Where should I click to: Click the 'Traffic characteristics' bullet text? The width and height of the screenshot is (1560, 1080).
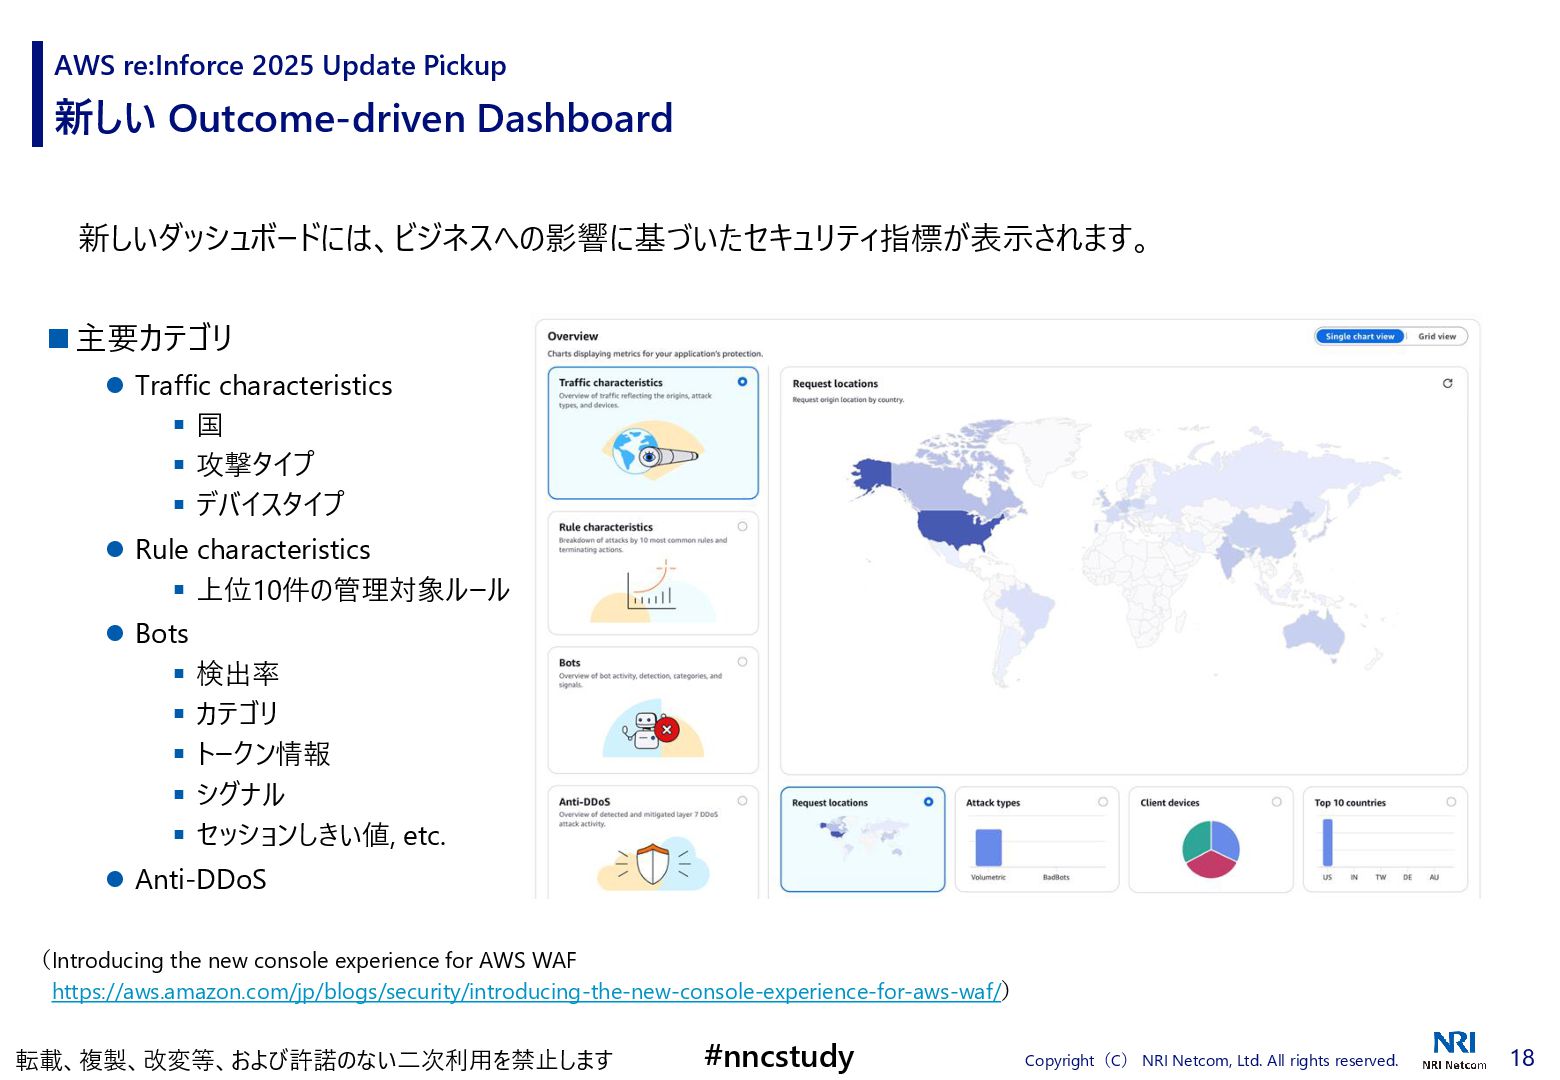click(264, 385)
